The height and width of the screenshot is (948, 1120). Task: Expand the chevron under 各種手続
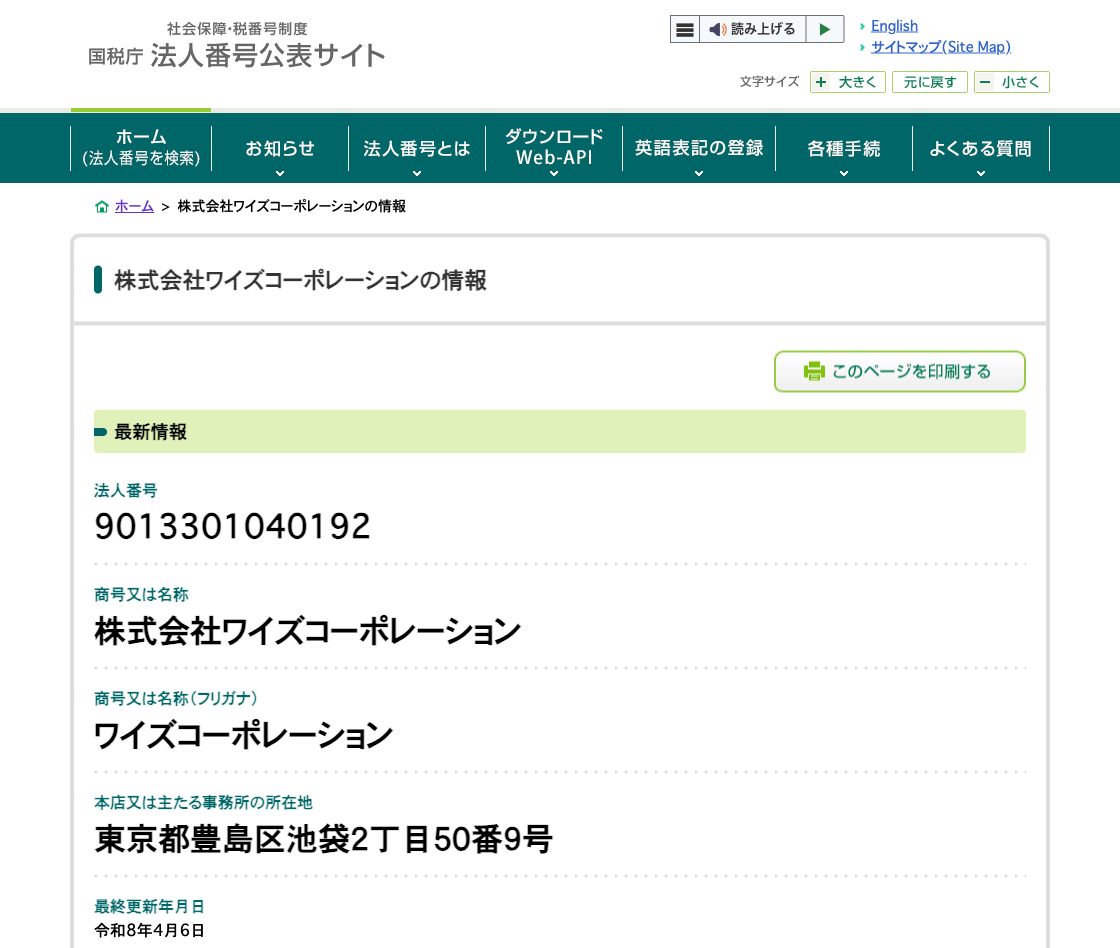pos(844,174)
